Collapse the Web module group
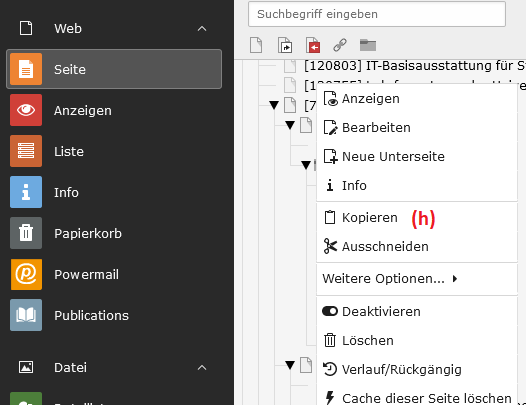 202,29
